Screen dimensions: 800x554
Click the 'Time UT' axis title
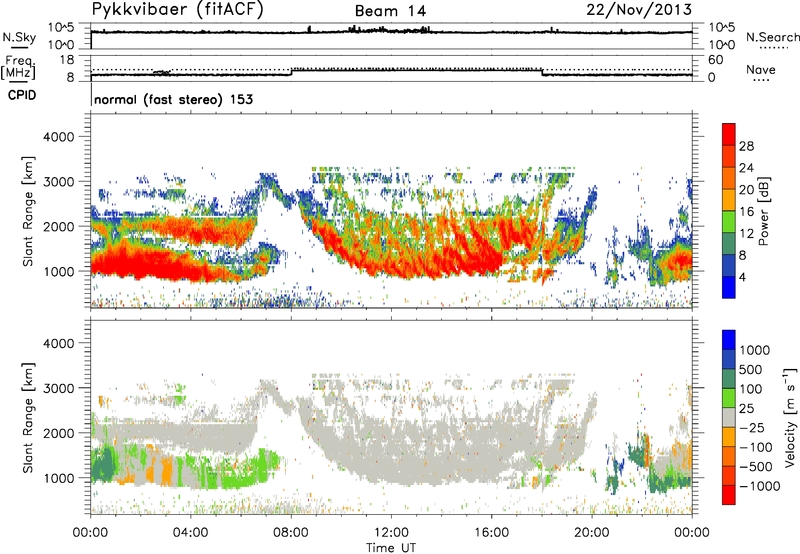pos(391,547)
